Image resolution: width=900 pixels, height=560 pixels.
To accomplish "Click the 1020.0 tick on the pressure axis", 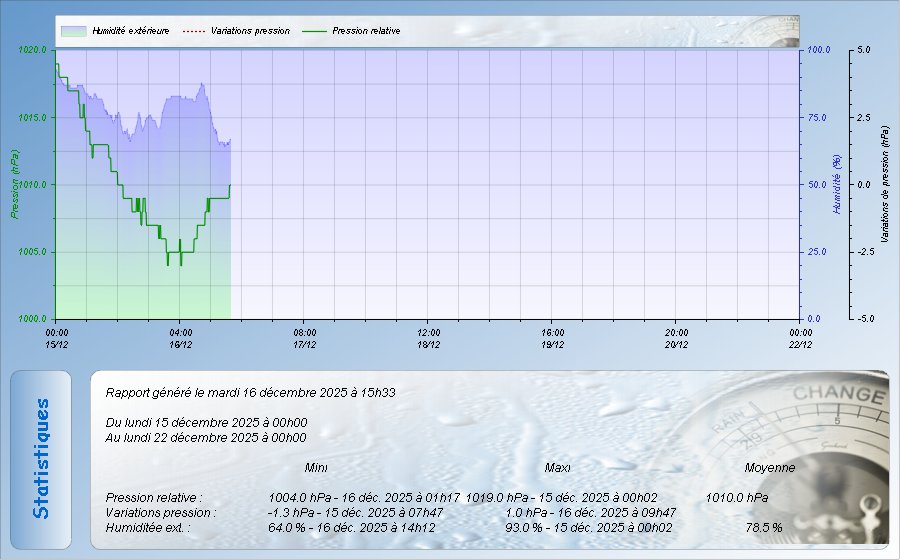I will coord(34,49).
